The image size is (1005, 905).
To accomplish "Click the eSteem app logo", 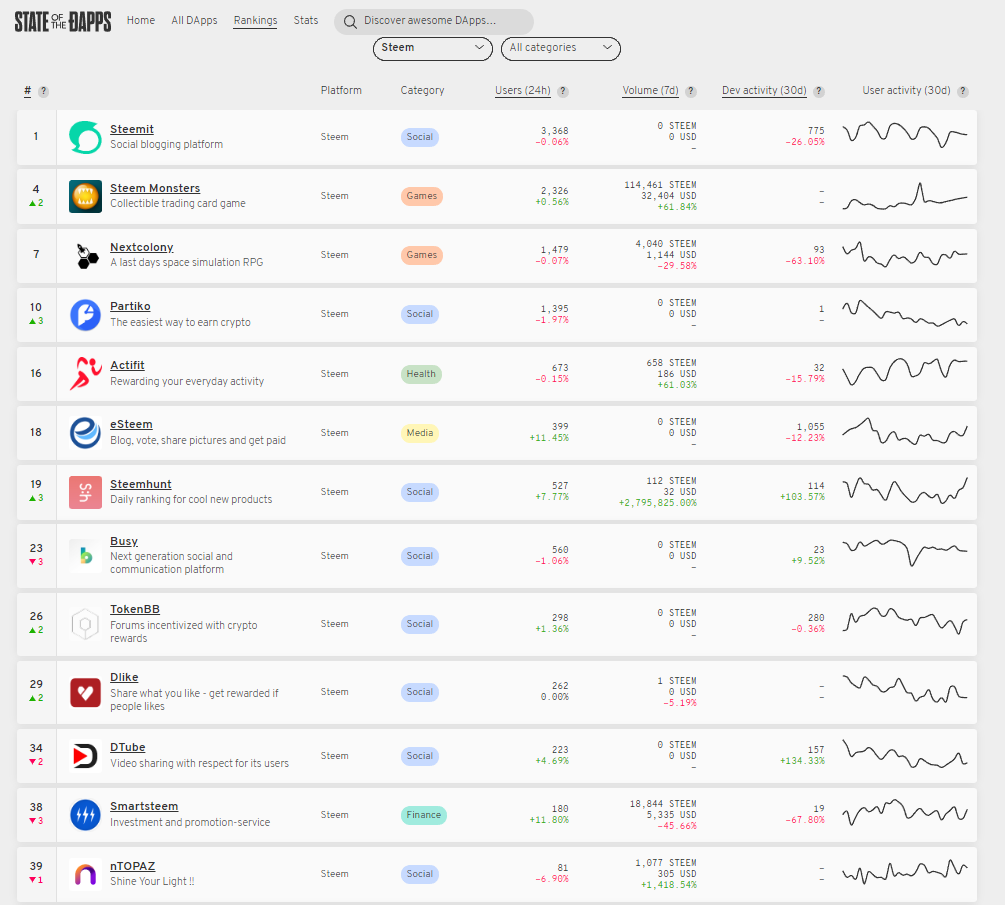I will pyautogui.click(x=85, y=433).
